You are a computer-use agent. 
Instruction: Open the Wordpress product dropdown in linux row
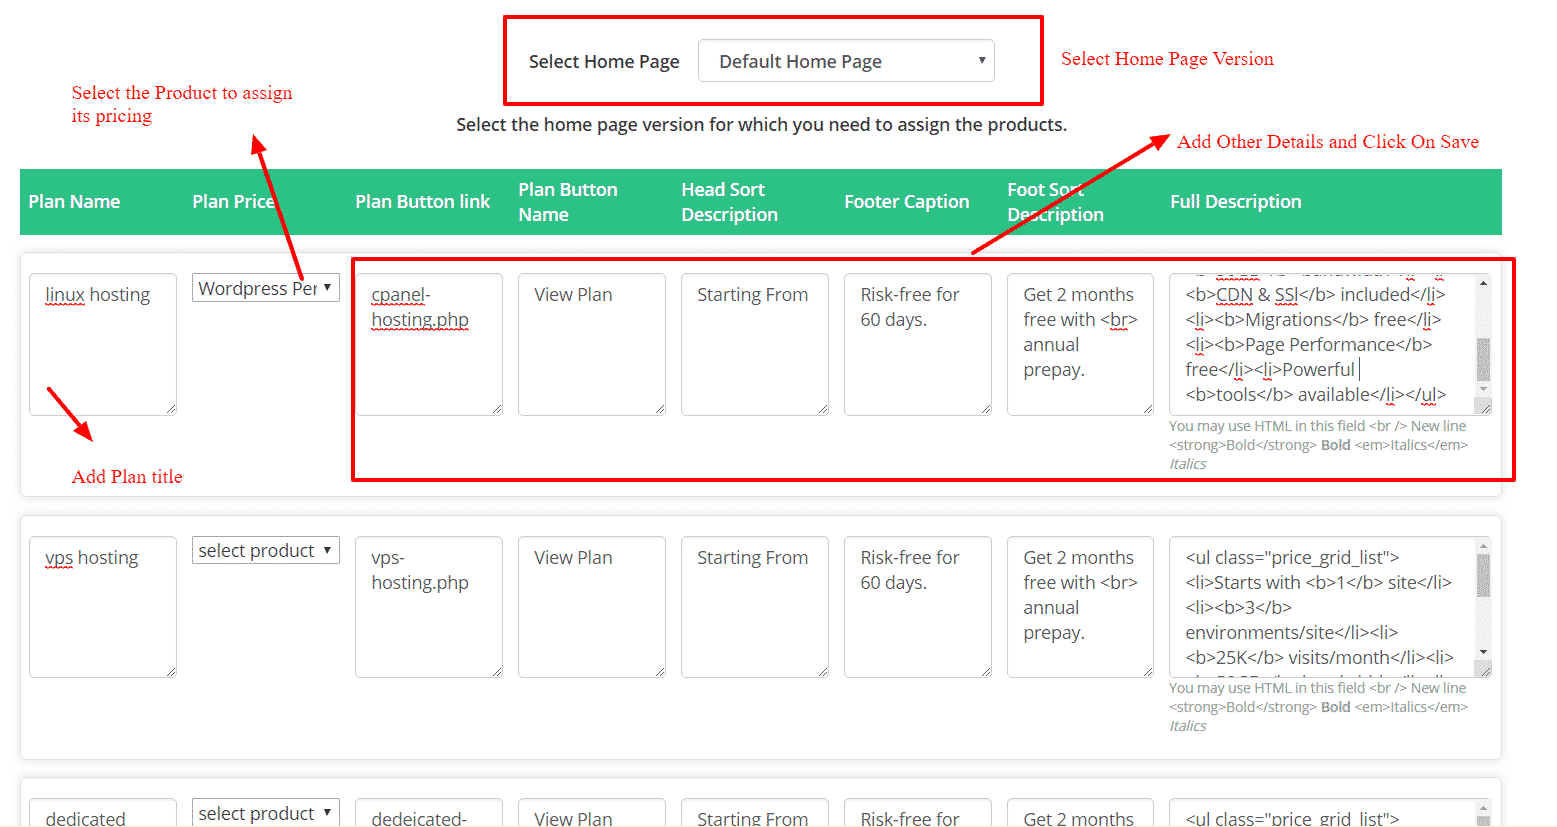265,288
